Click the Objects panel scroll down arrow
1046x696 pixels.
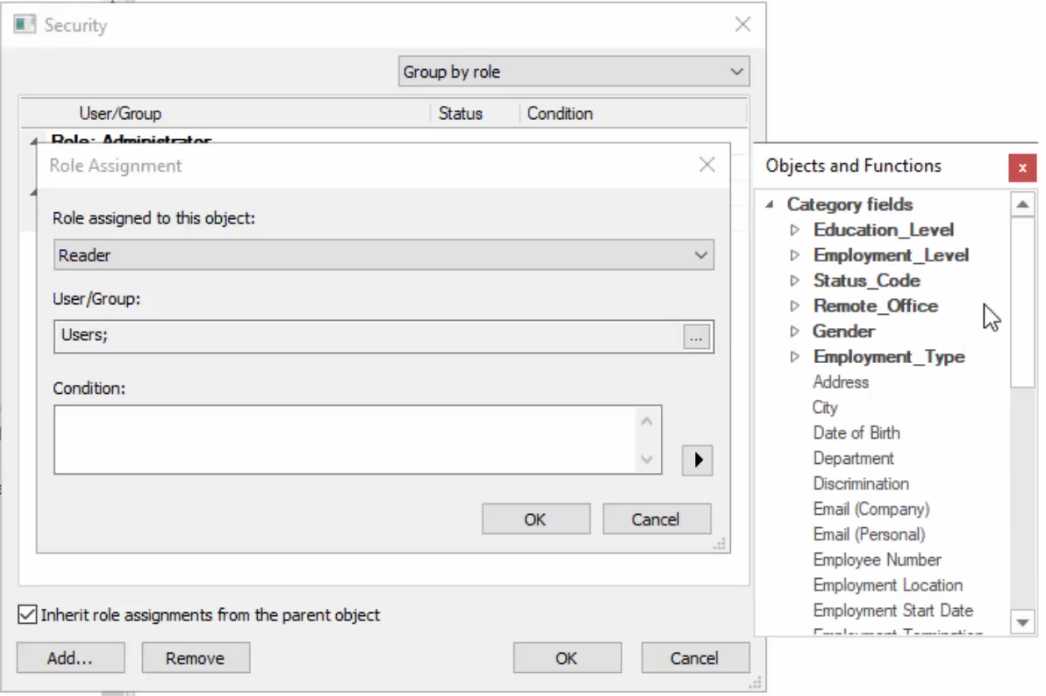[1022, 623]
